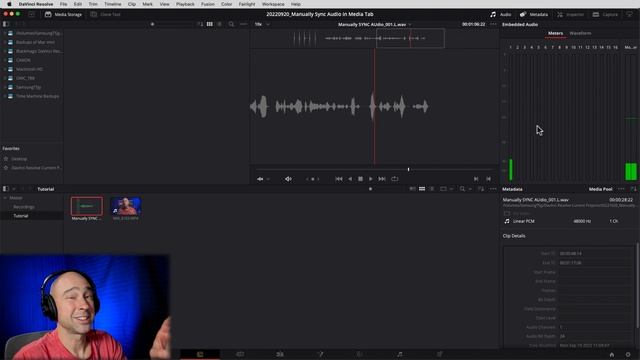640x360 pixels.
Task: Expand the Macintosh HD volume
Action: point(5,69)
